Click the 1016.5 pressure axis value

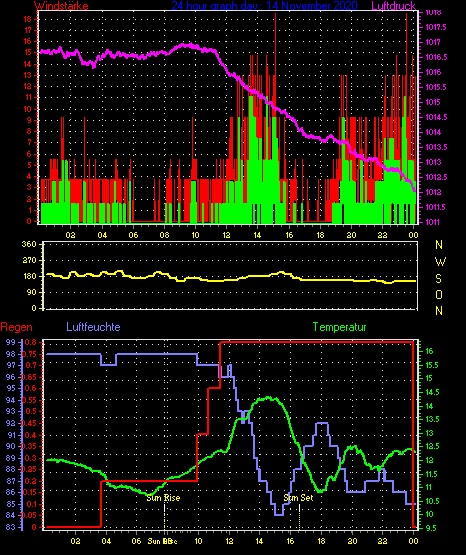tap(436, 57)
